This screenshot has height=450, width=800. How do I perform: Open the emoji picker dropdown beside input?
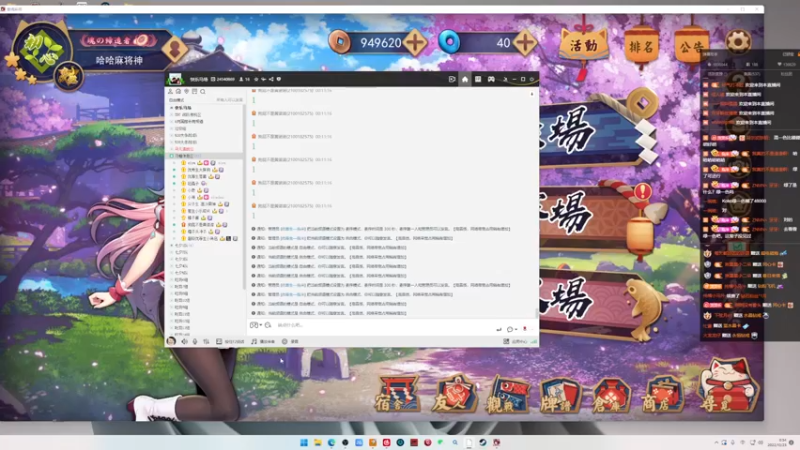[x=256, y=325]
